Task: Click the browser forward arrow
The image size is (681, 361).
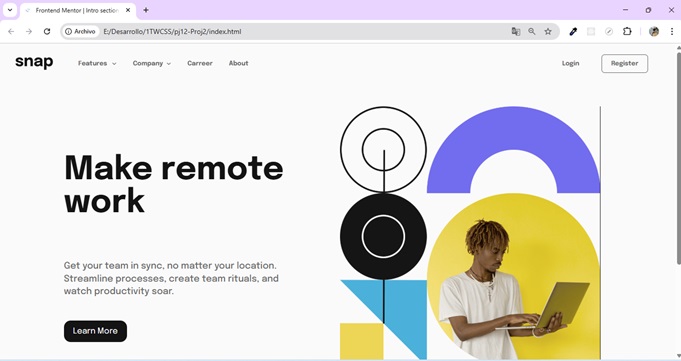Action: (x=29, y=31)
